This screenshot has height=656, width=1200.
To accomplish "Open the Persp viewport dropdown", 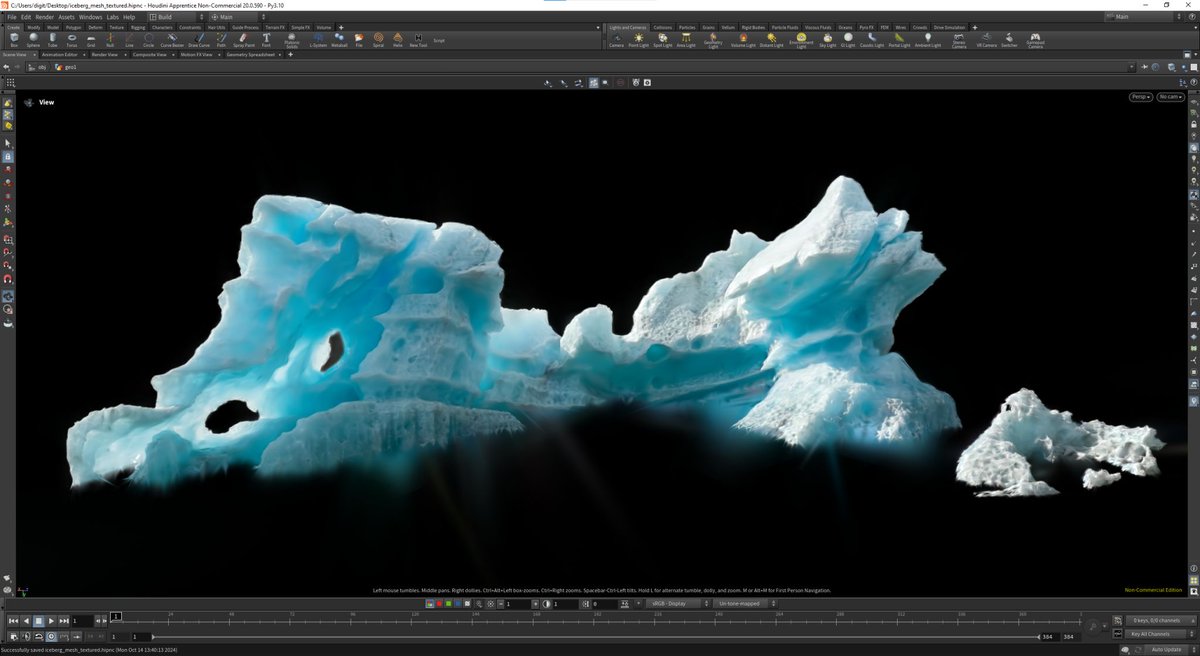I will 1141,97.
